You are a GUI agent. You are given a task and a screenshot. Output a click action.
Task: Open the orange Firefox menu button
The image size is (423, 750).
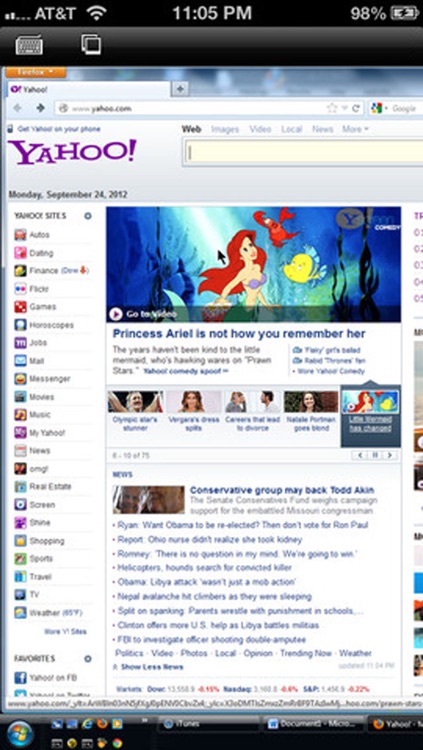pos(34,73)
